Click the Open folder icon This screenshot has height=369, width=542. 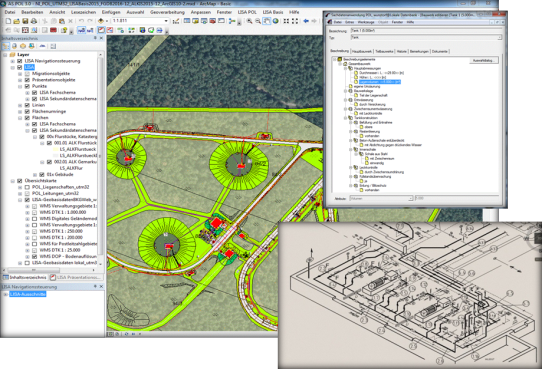pos(17,21)
